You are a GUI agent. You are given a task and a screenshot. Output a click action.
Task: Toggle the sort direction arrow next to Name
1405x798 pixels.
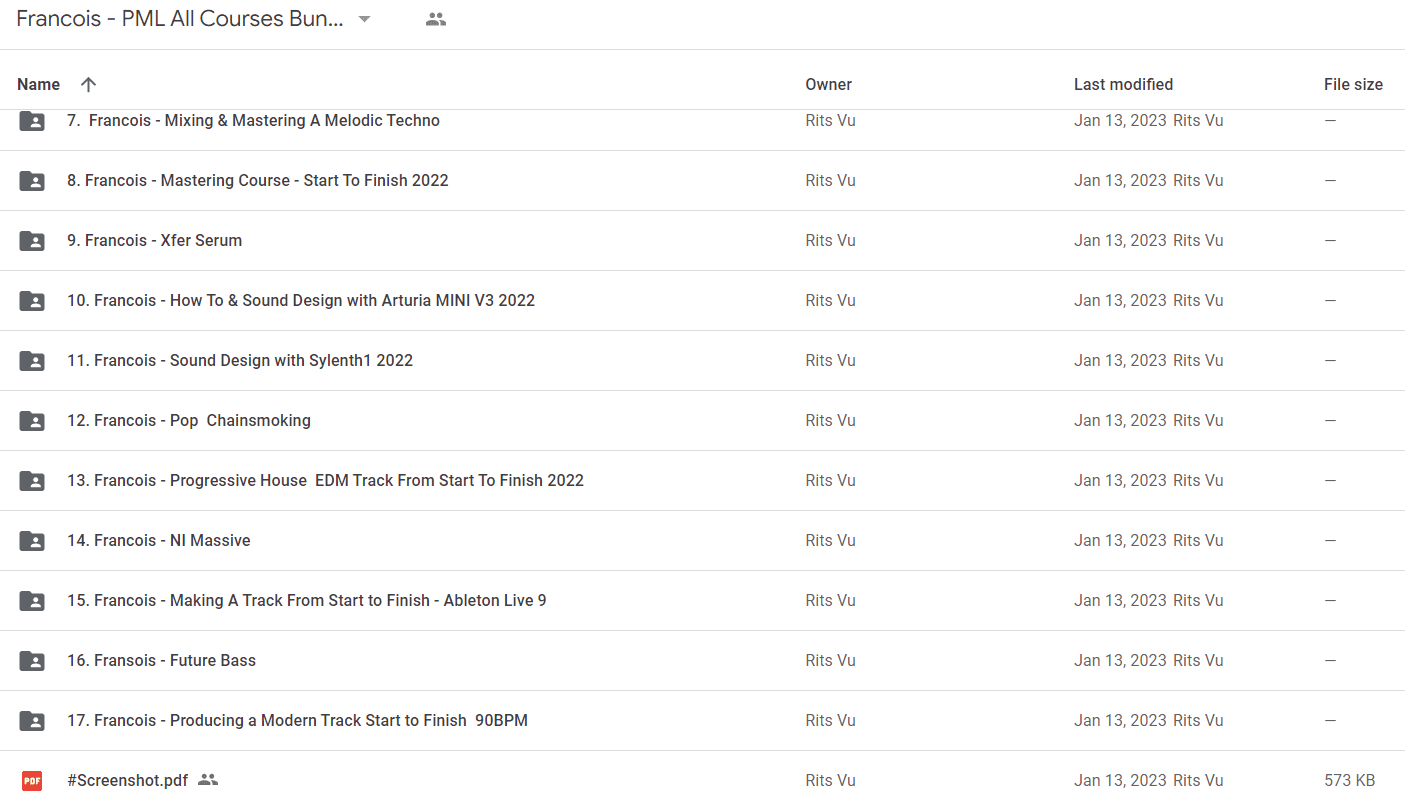coord(88,84)
